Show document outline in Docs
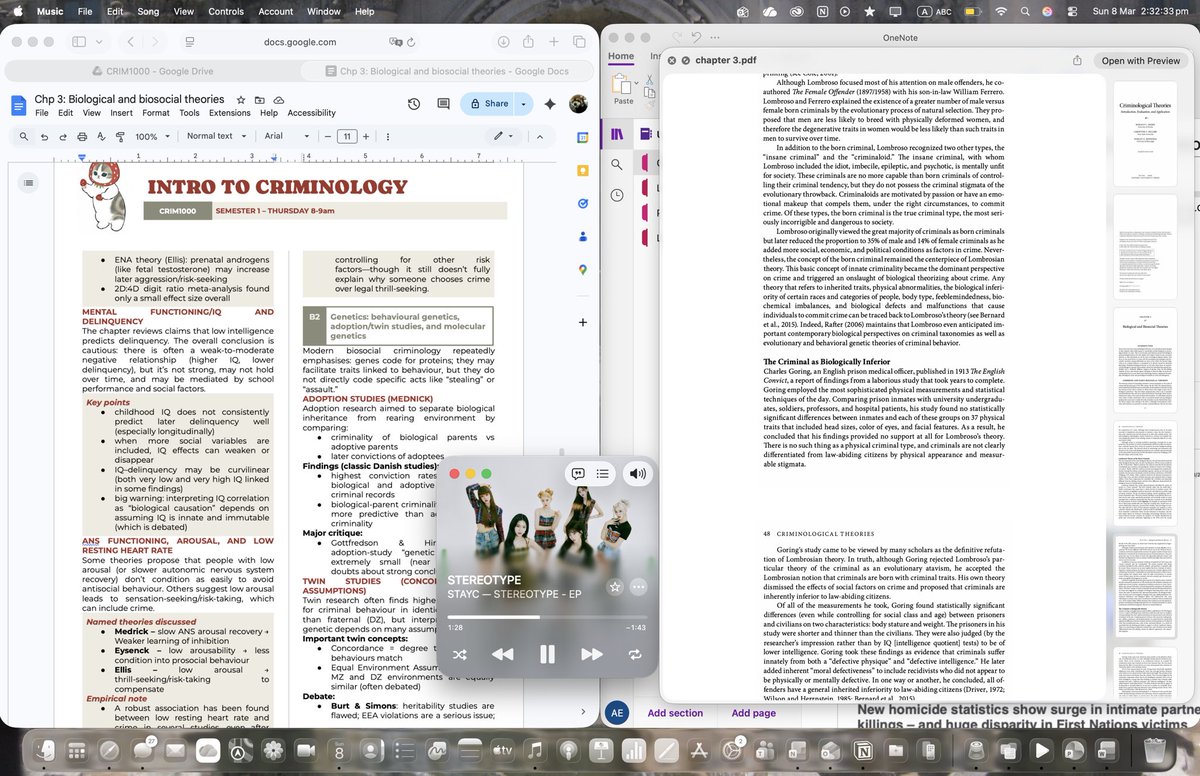Screen dimensions: 1200x776 coord(28,182)
